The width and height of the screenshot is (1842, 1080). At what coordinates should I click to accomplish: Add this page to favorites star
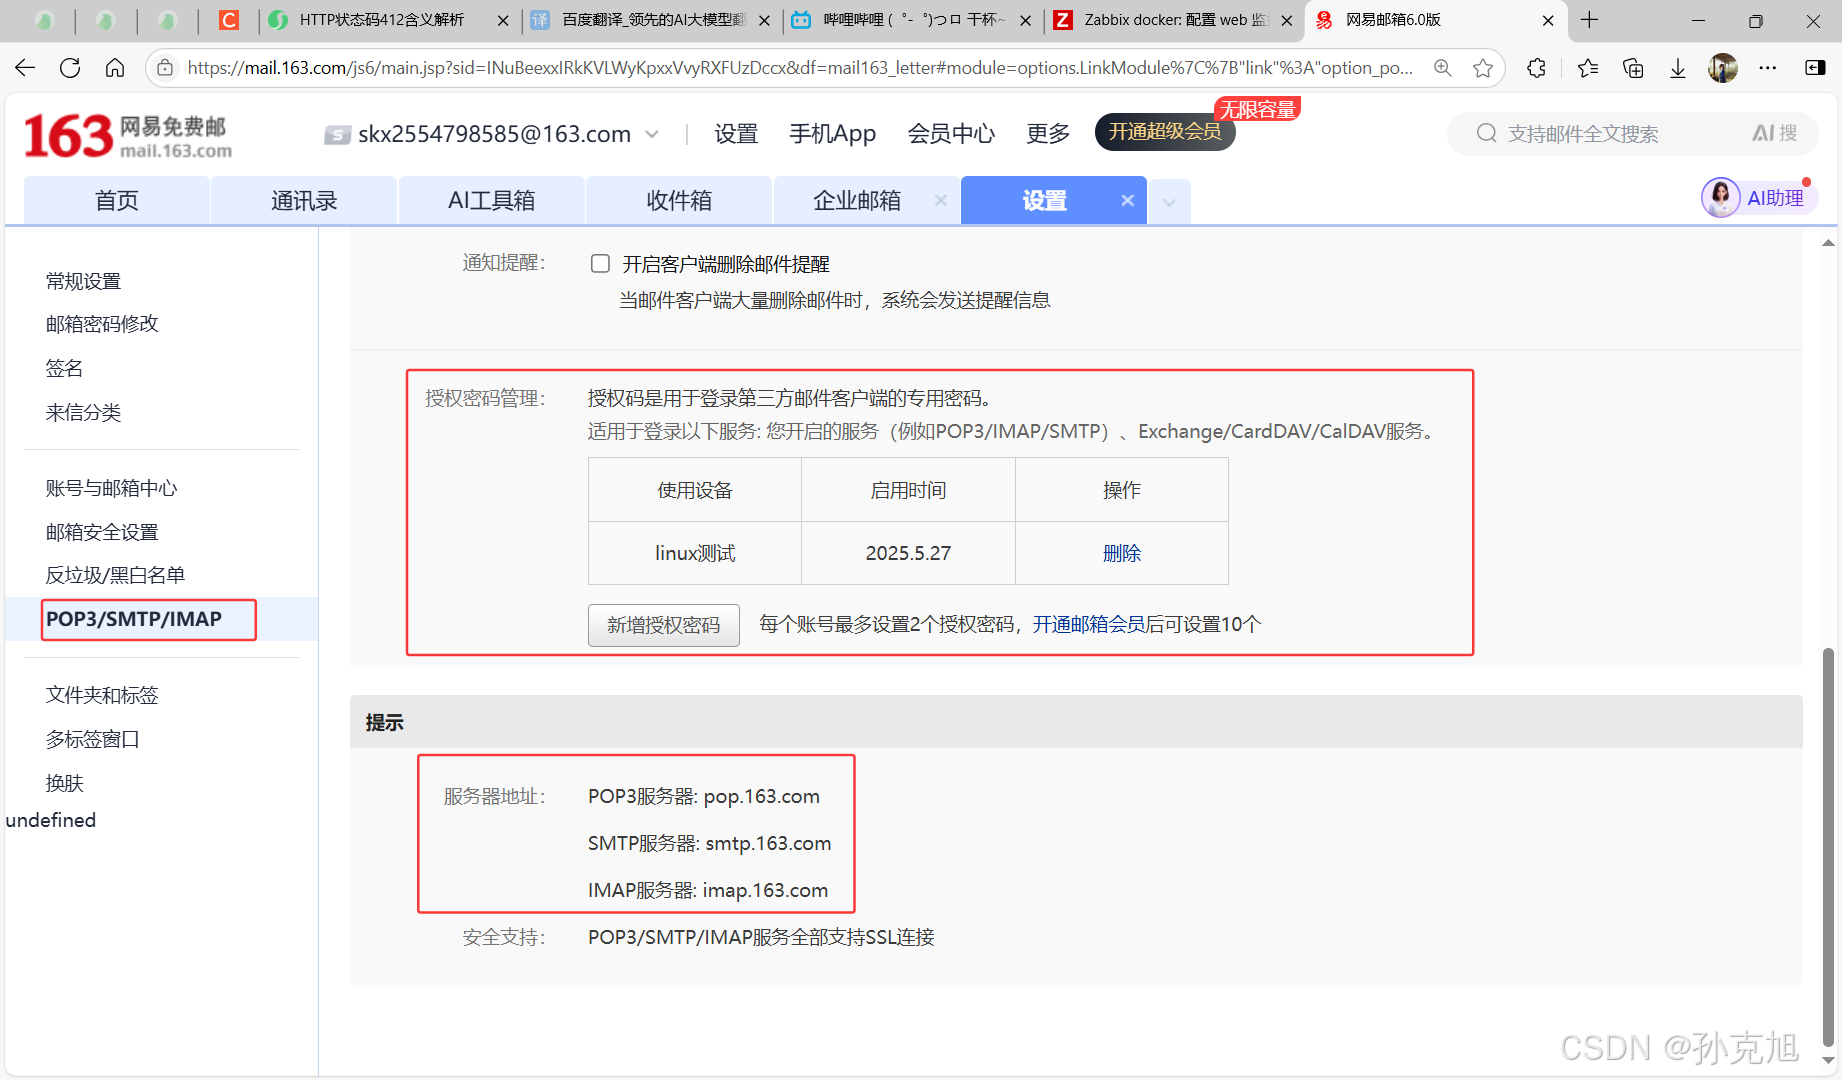click(x=1483, y=68)
